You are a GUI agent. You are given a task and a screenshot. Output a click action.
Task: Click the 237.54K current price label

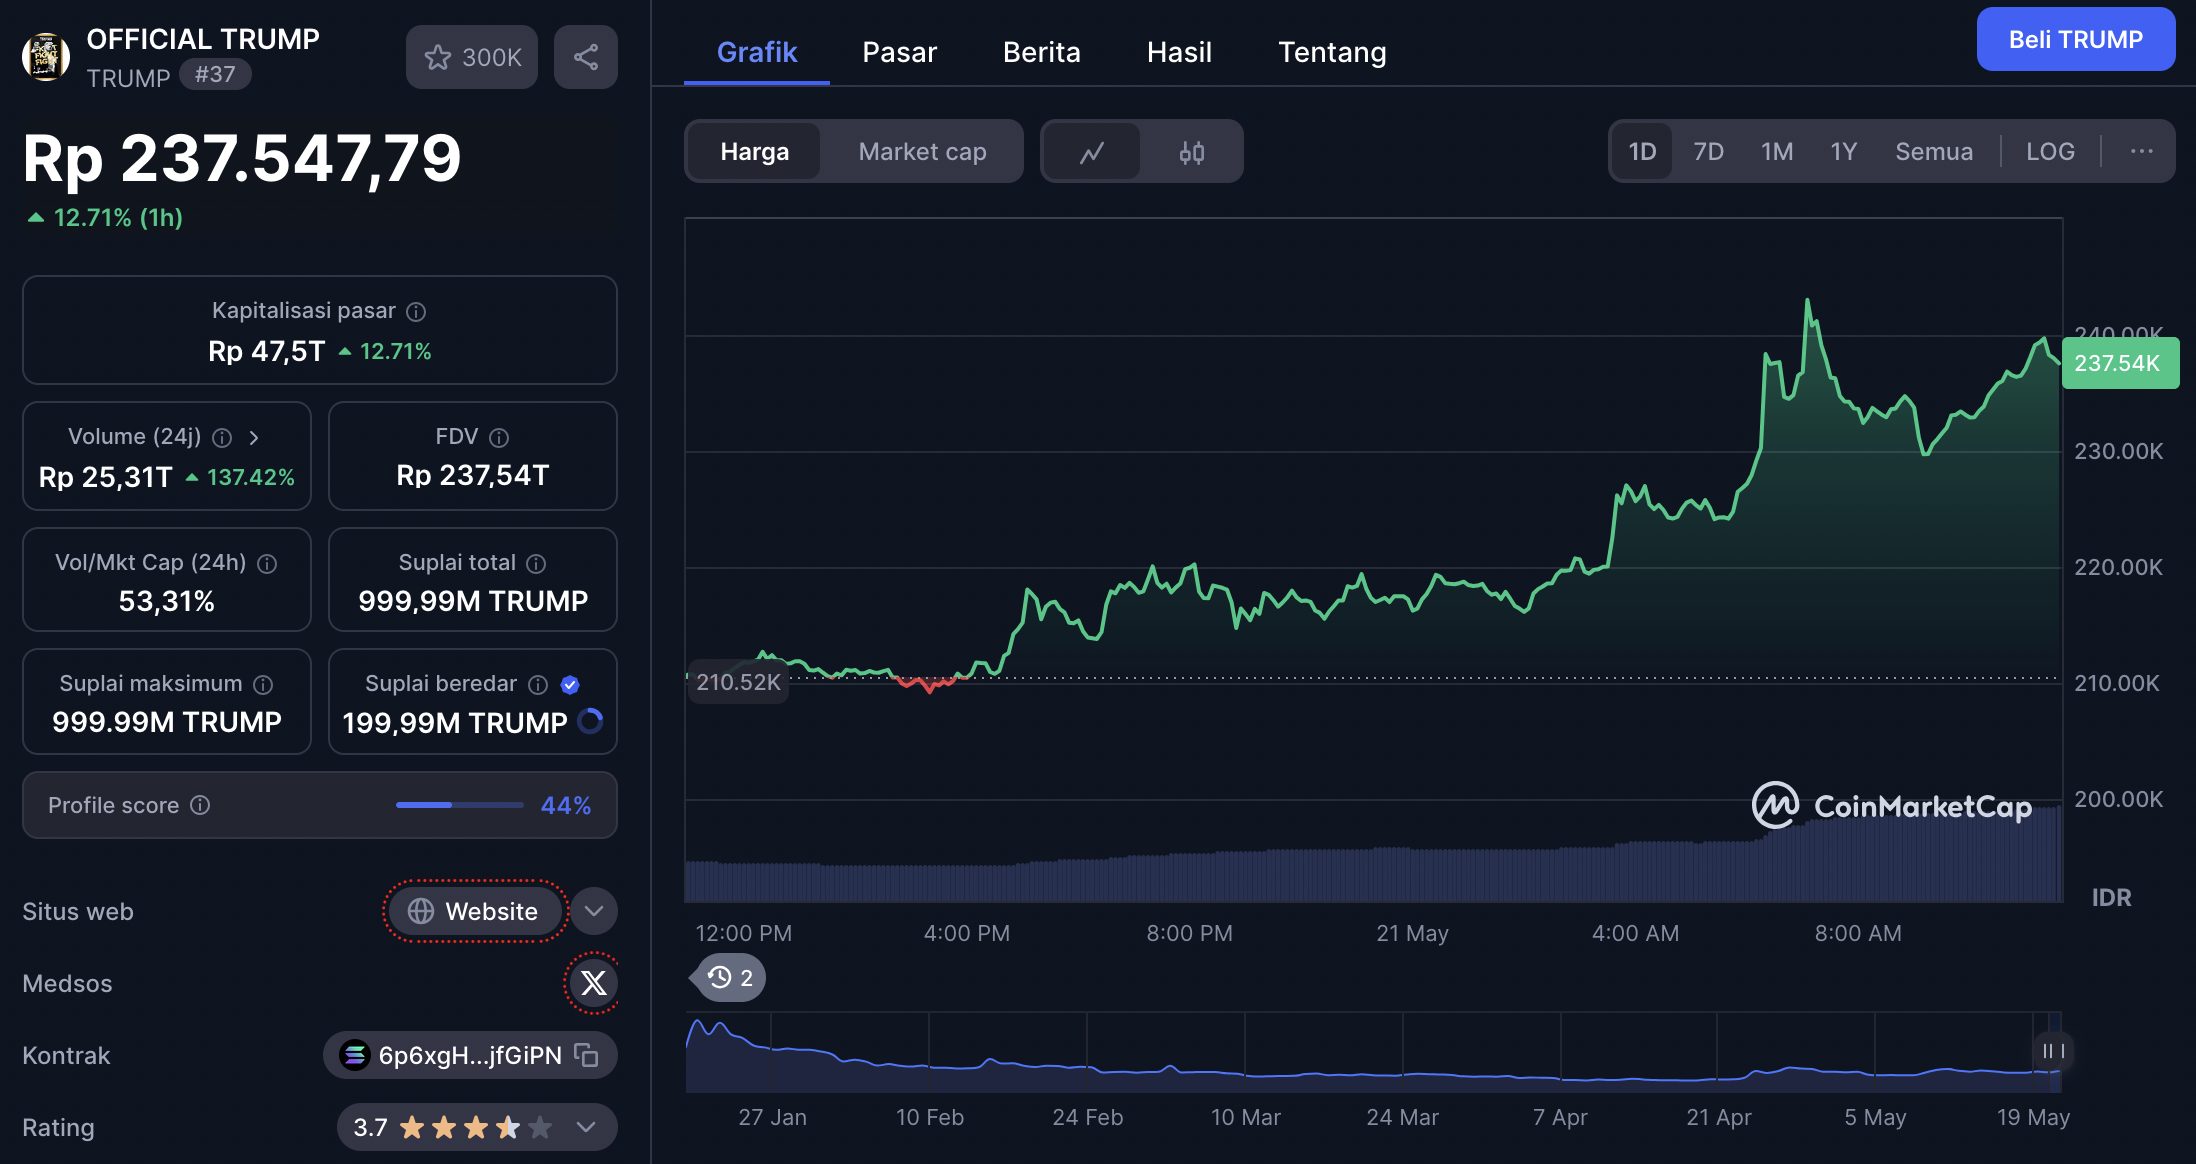[x=2119, y=363]
